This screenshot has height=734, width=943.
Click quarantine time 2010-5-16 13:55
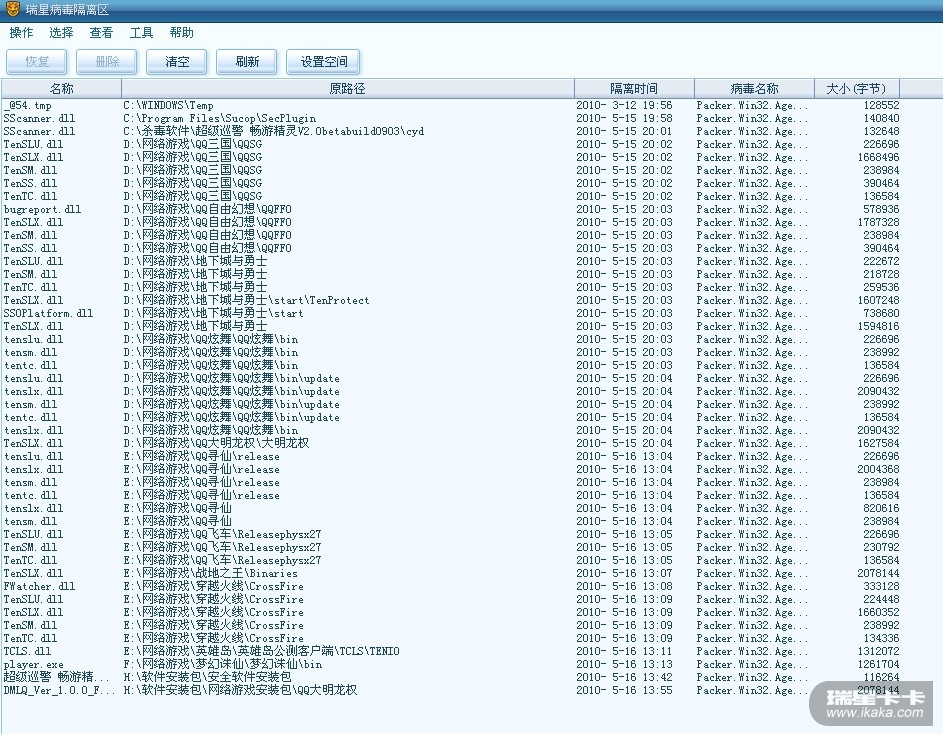click(x=624, y=690)
